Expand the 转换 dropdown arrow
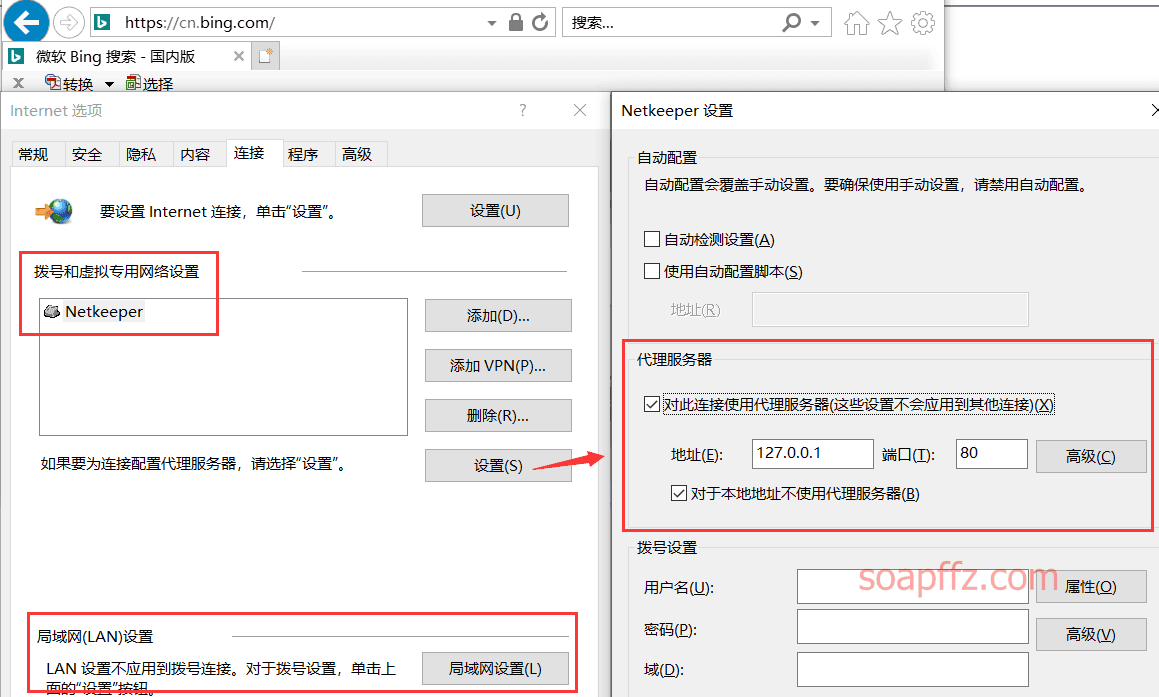 click(x=109, y=84)
